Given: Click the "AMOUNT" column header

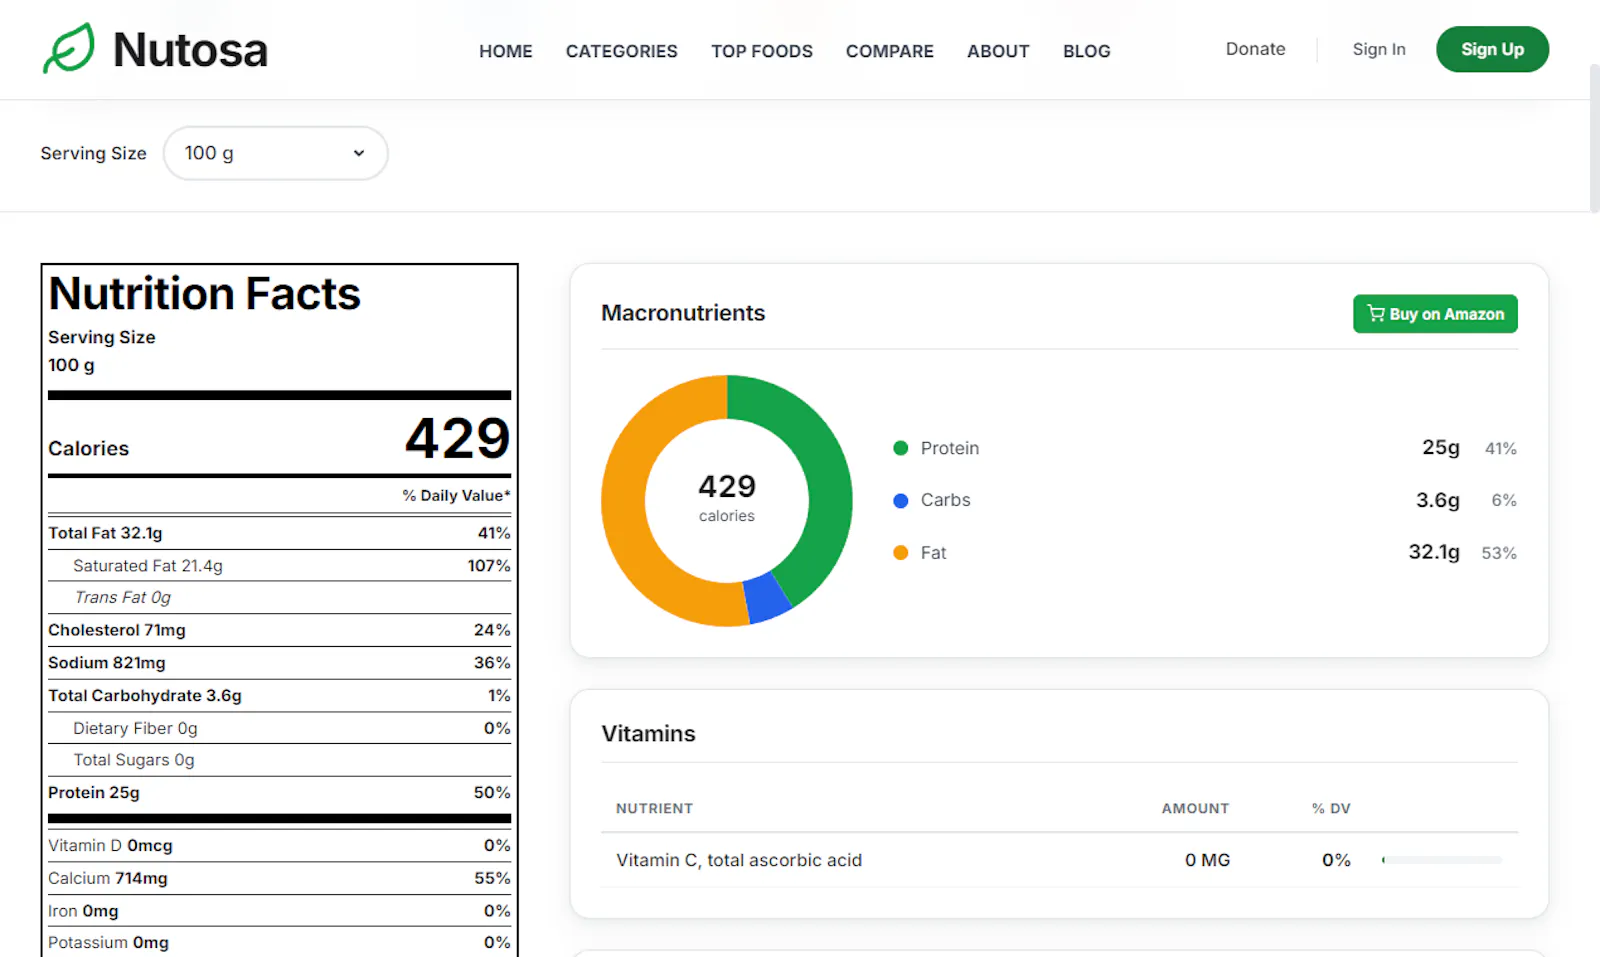Looking at the screenshot, I should 1195,808.
